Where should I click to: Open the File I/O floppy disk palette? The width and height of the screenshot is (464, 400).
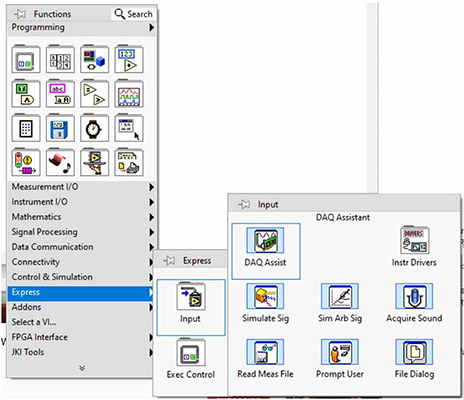[60, 128]
